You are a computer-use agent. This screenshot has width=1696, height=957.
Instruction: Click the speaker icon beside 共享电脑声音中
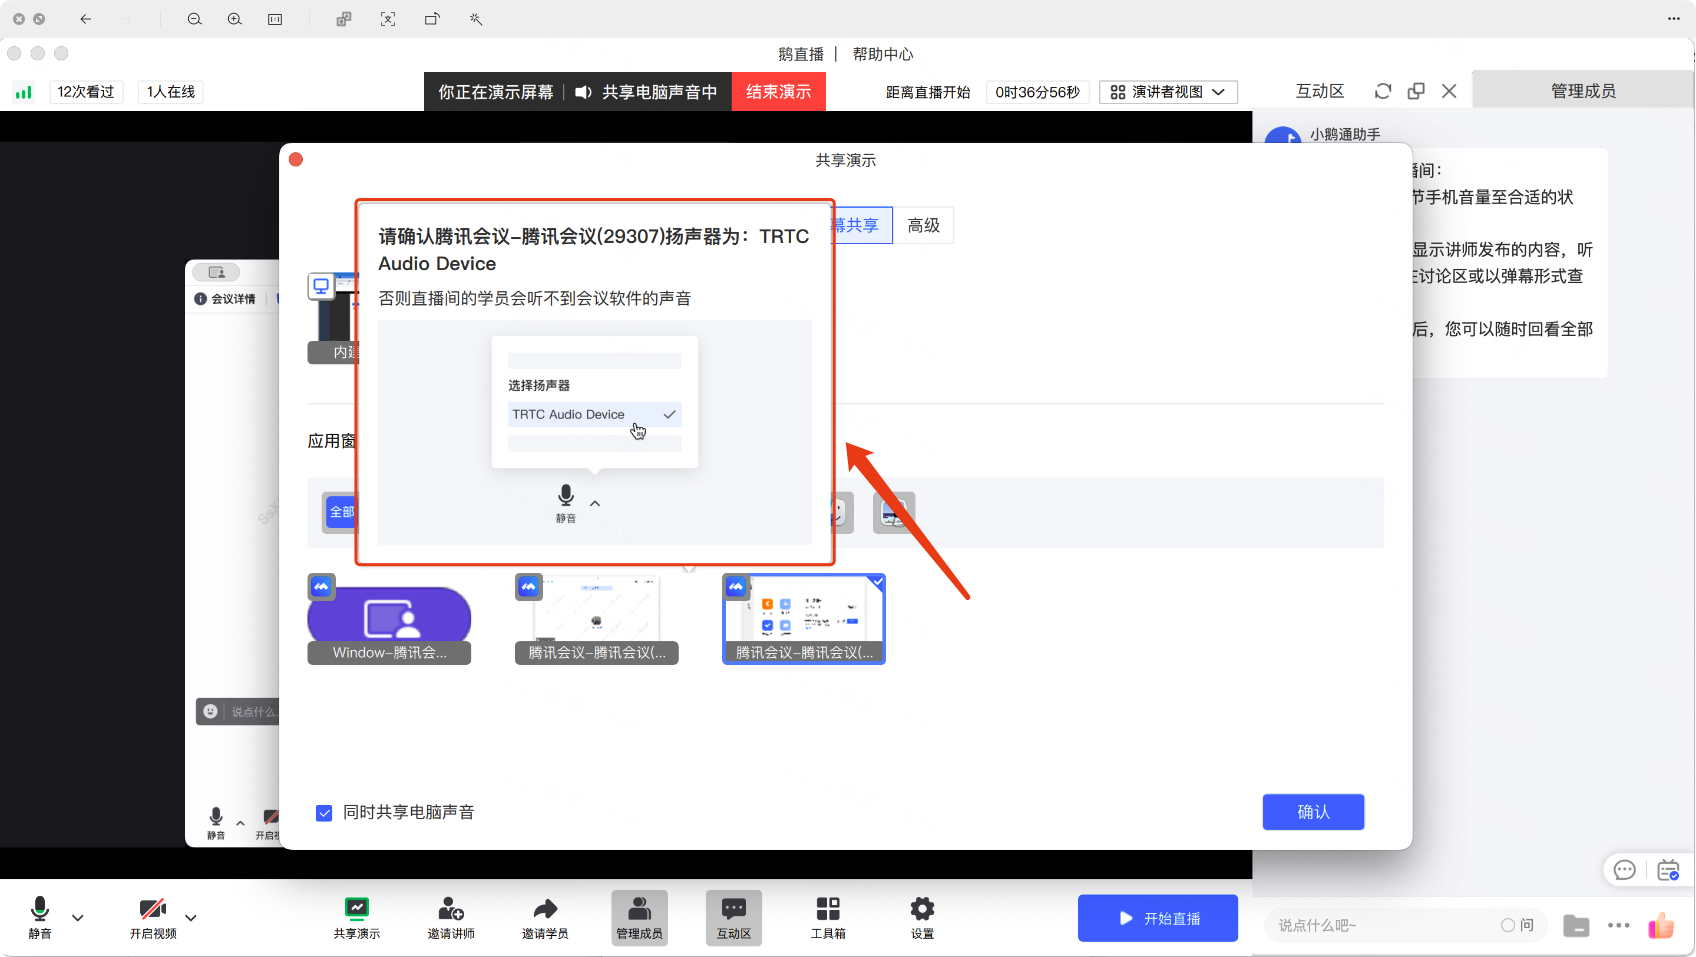[584, 92]
